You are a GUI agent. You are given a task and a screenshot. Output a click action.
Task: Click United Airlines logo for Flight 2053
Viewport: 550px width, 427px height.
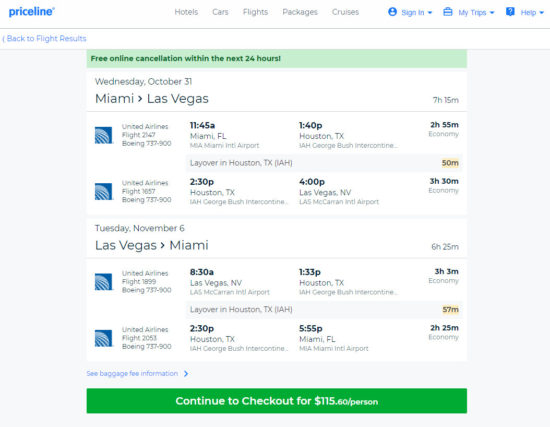tap(103, 338)
